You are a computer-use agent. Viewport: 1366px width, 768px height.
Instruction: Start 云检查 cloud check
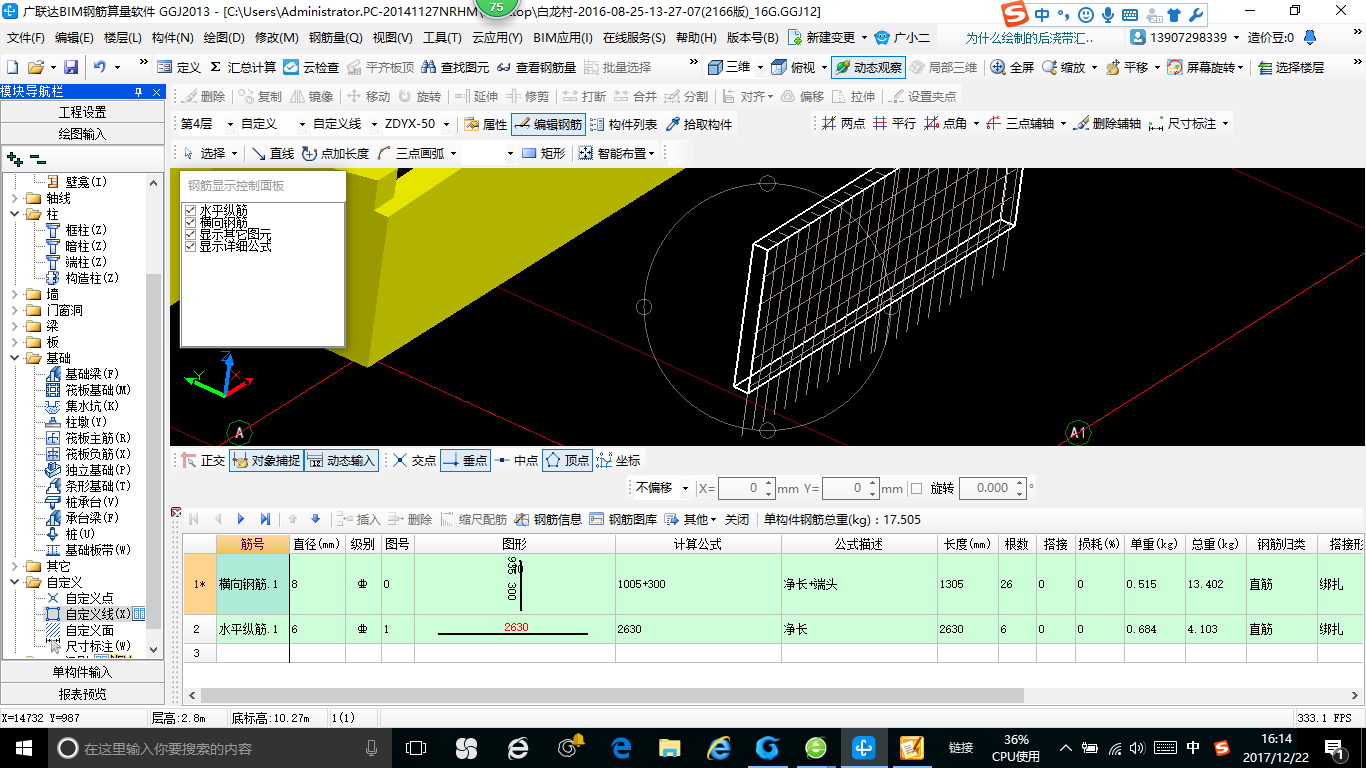(x=311, y=67)
